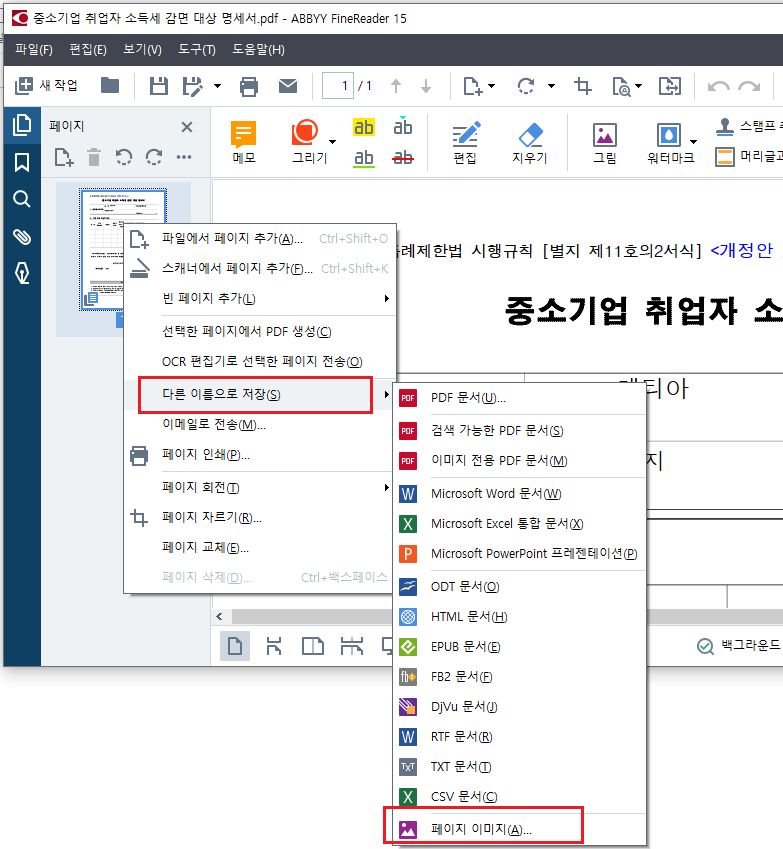This screenshot has height=849, width=783.
Task: Click the New Task (새 작업) button
Action: point(46,86)
